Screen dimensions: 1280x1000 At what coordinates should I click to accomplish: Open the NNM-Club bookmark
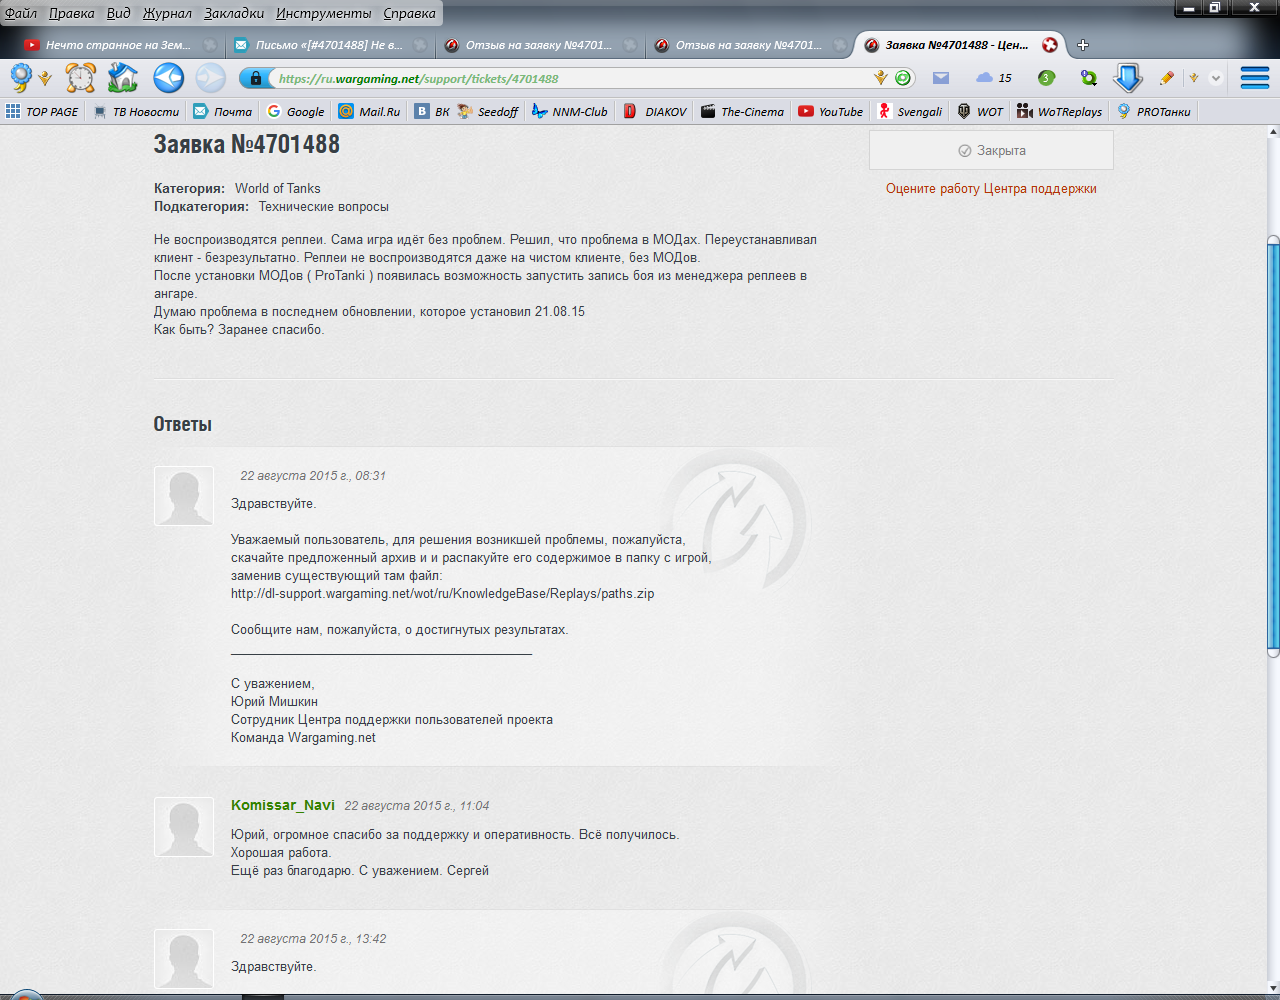570,112
